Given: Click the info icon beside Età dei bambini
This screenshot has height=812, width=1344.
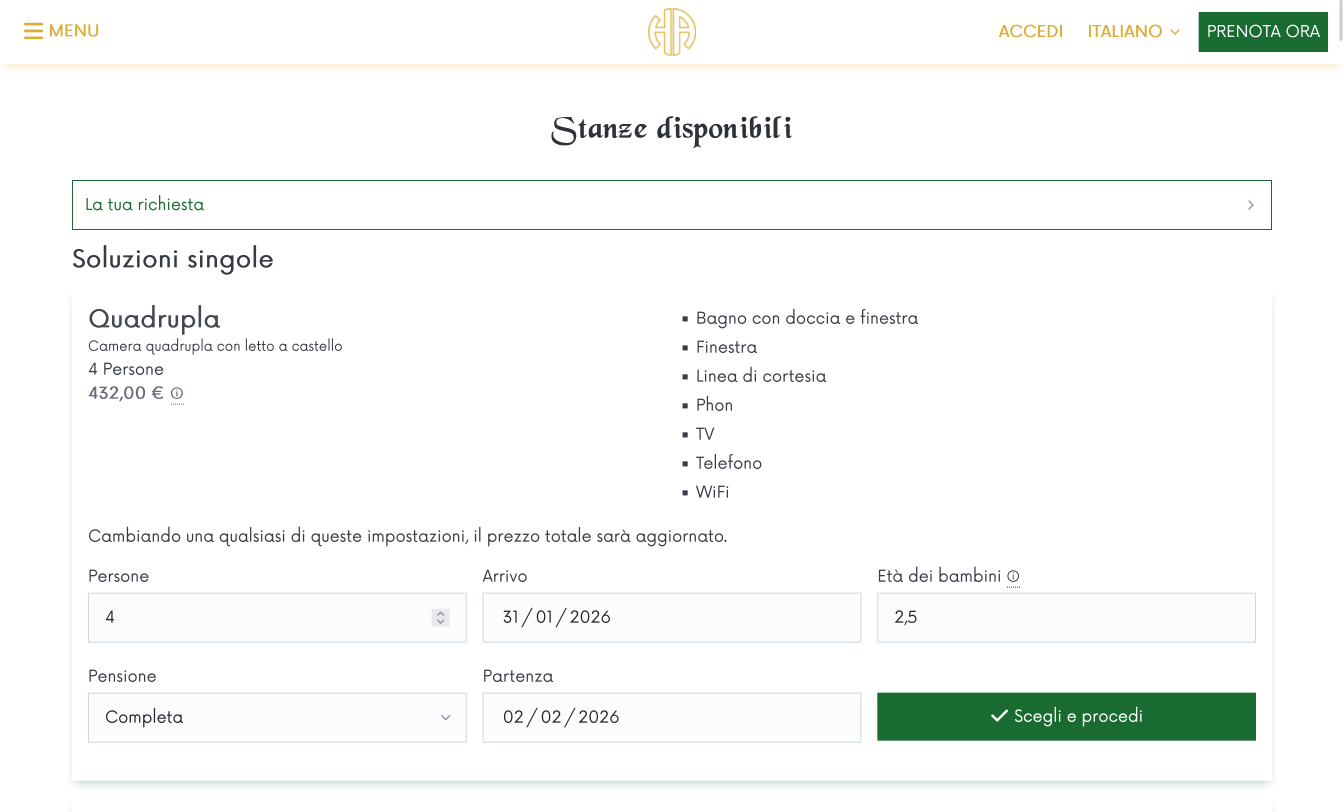Looking at the screenshot, I should (x=1013, y=576).
